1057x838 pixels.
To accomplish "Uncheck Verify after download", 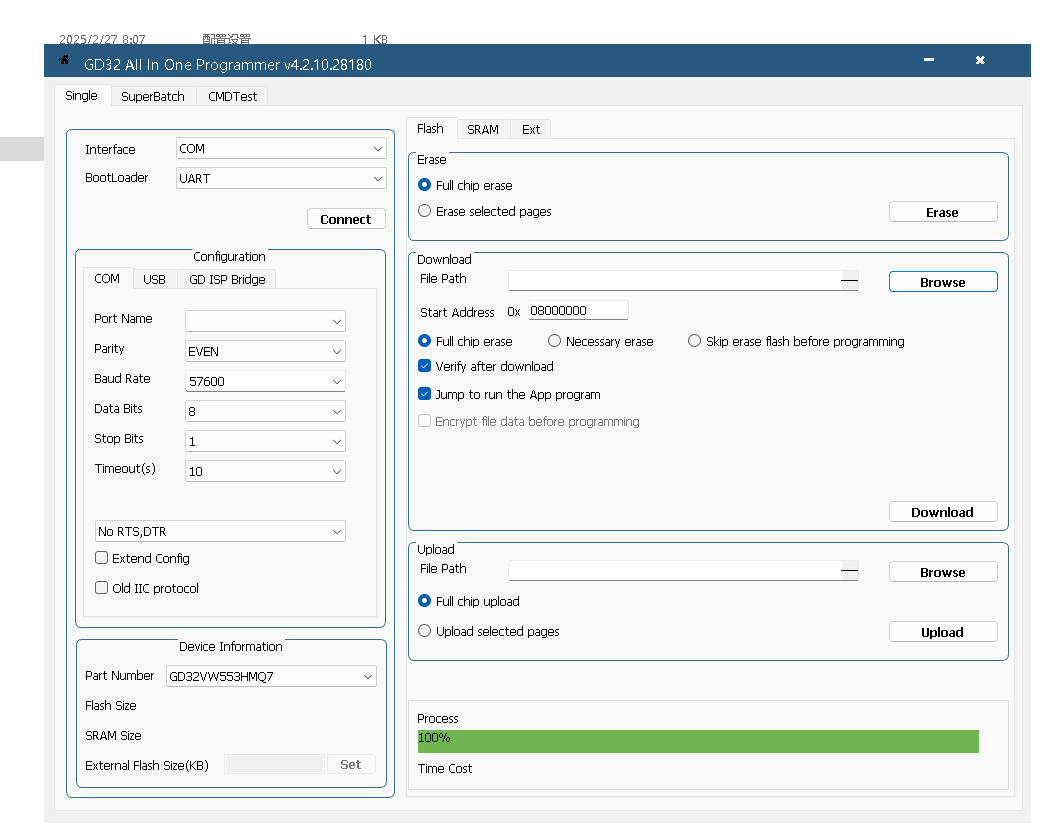I will click(425, 367).
